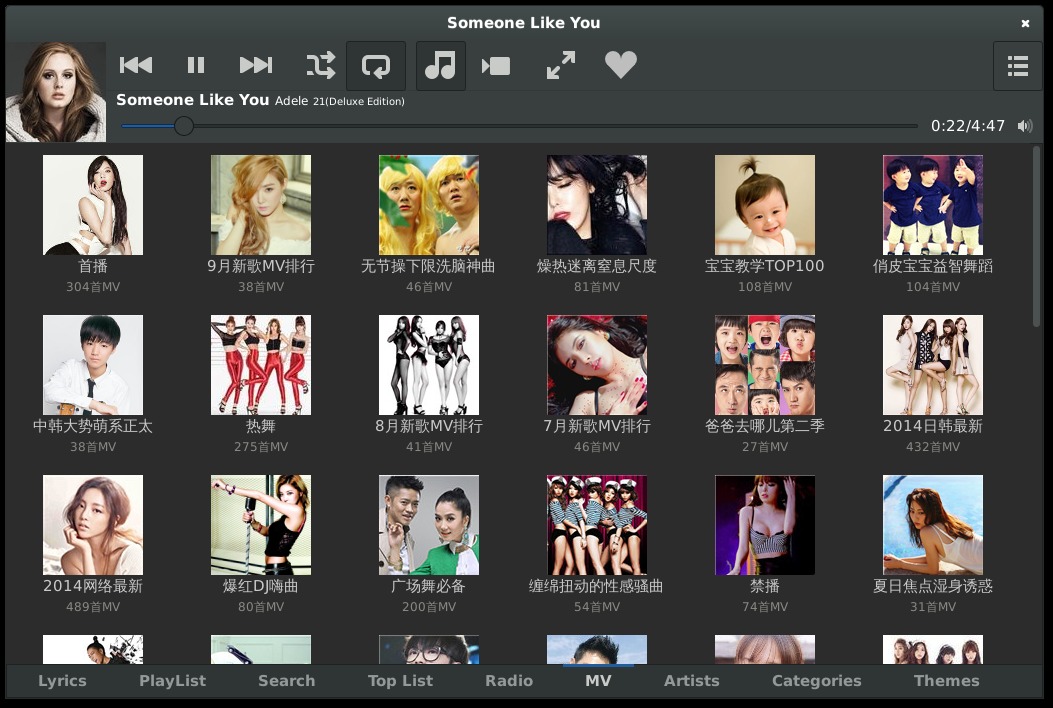Viewport: 1053px width, 708px height.
Task: Open the Lyrics tab
Action: click(x=62, y=680)
